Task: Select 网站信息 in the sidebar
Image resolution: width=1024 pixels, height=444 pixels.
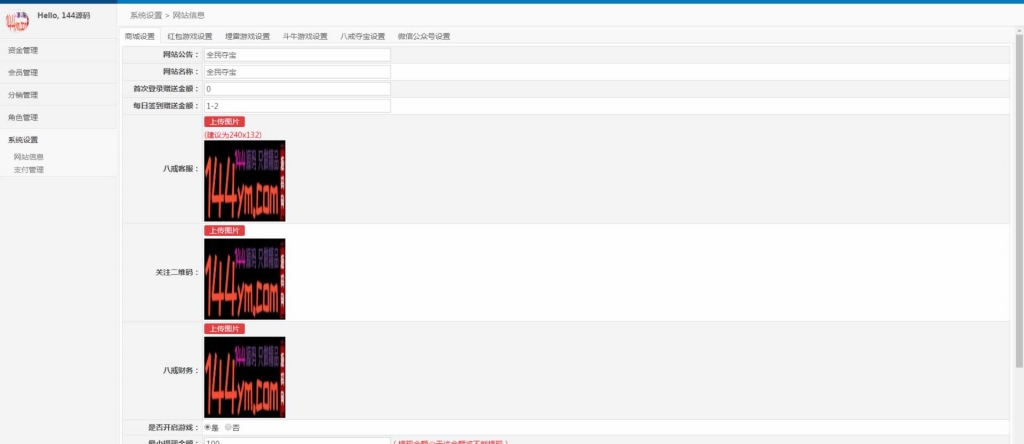Action: click(29, 157)
